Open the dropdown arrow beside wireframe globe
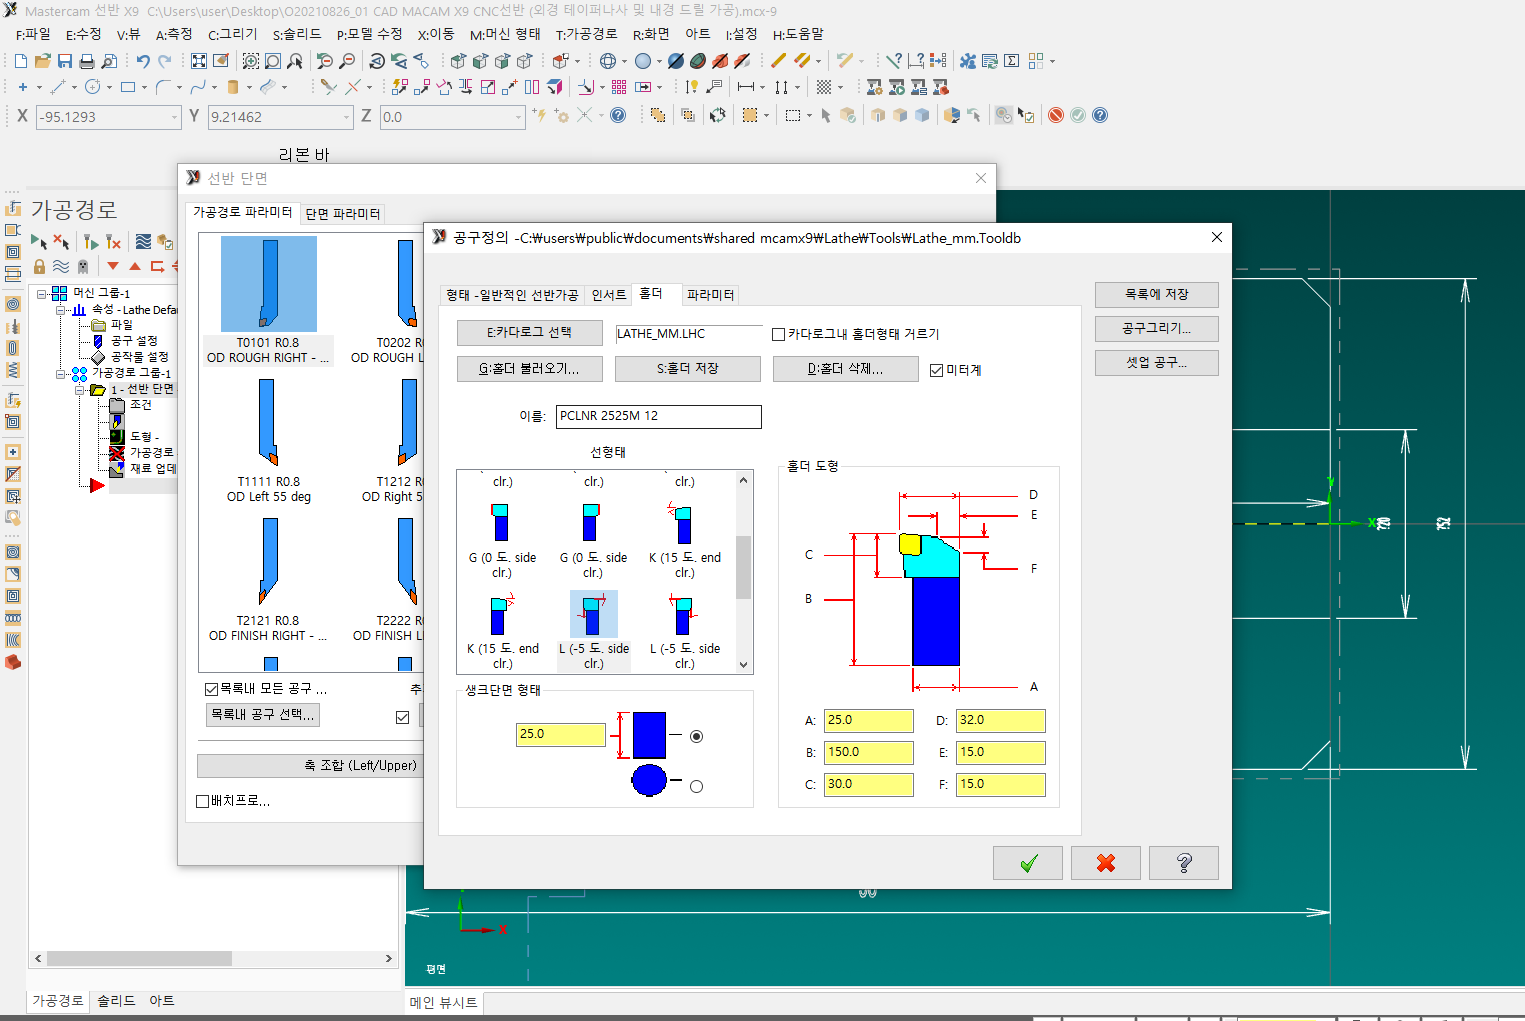 click(x=624, y=61)
